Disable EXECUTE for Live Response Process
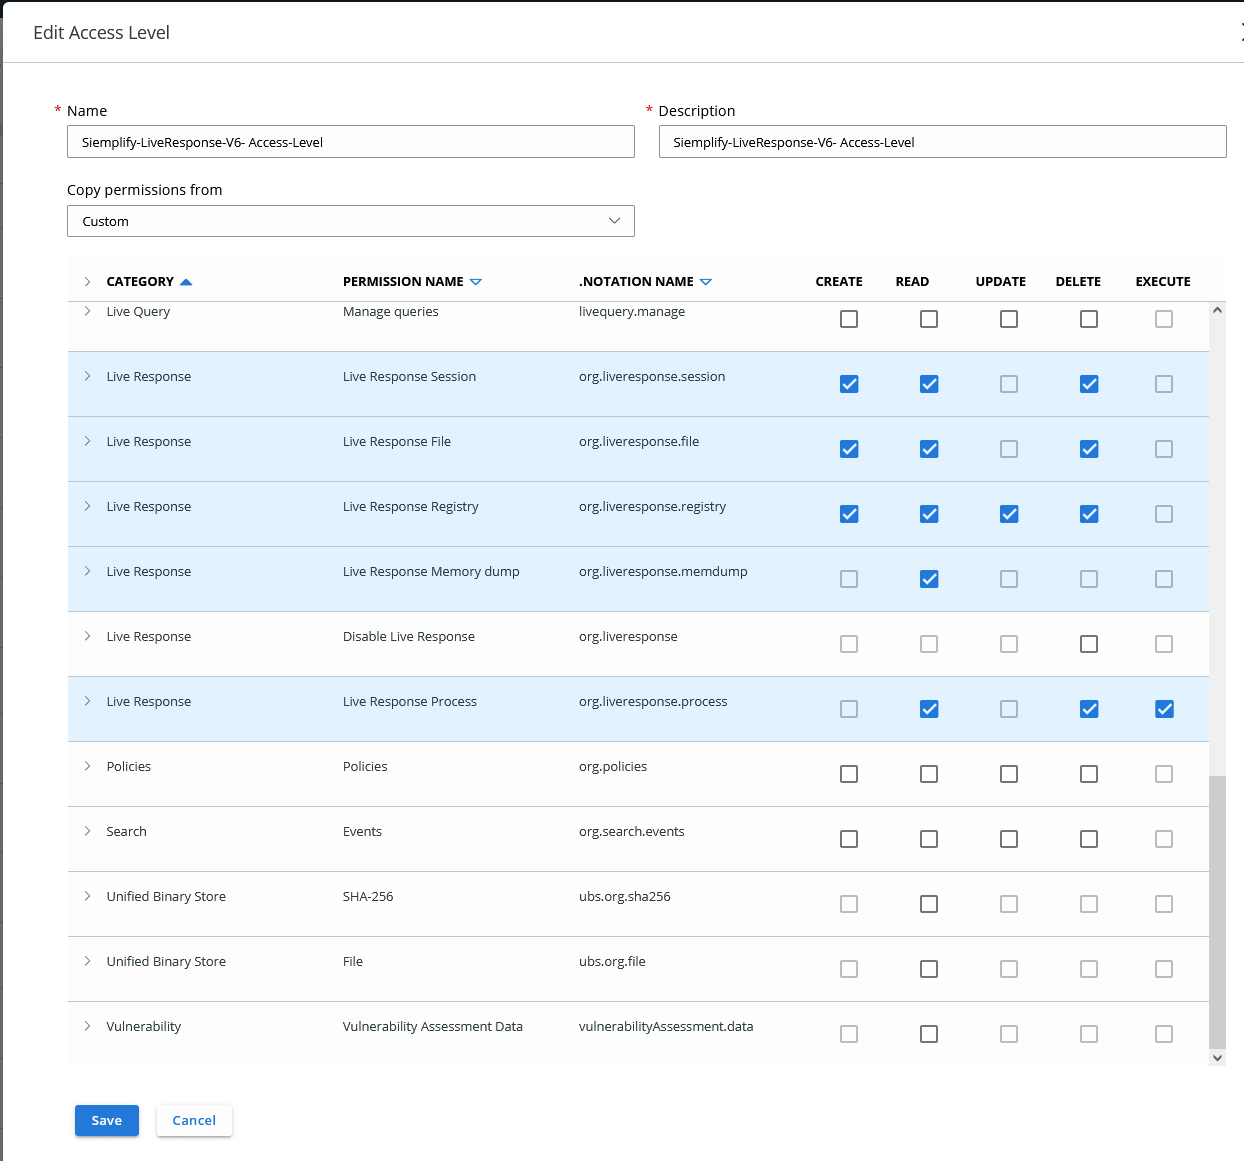Viewport: 1244px width, 1161px height. pyautogui.click(x=1164, y=708)
